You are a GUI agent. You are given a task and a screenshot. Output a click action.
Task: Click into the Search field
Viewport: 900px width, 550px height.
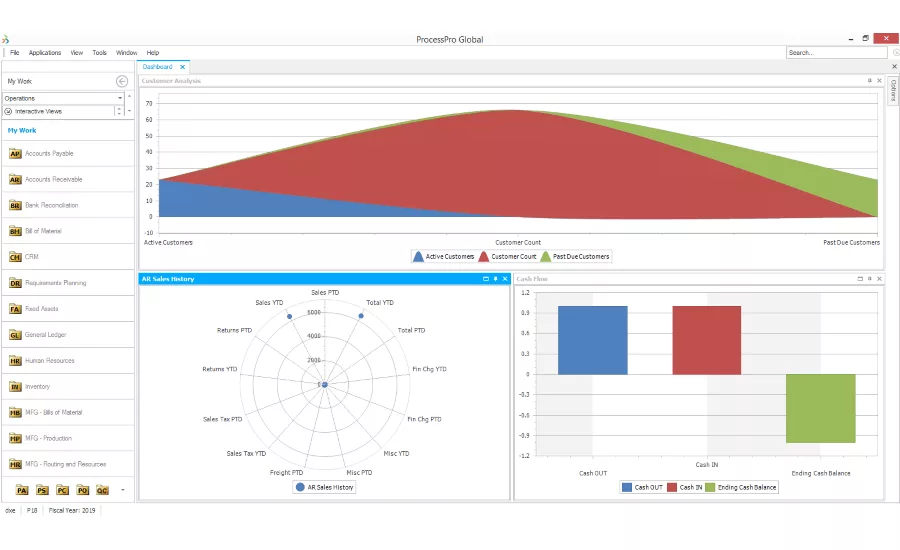tap(836, 53)
